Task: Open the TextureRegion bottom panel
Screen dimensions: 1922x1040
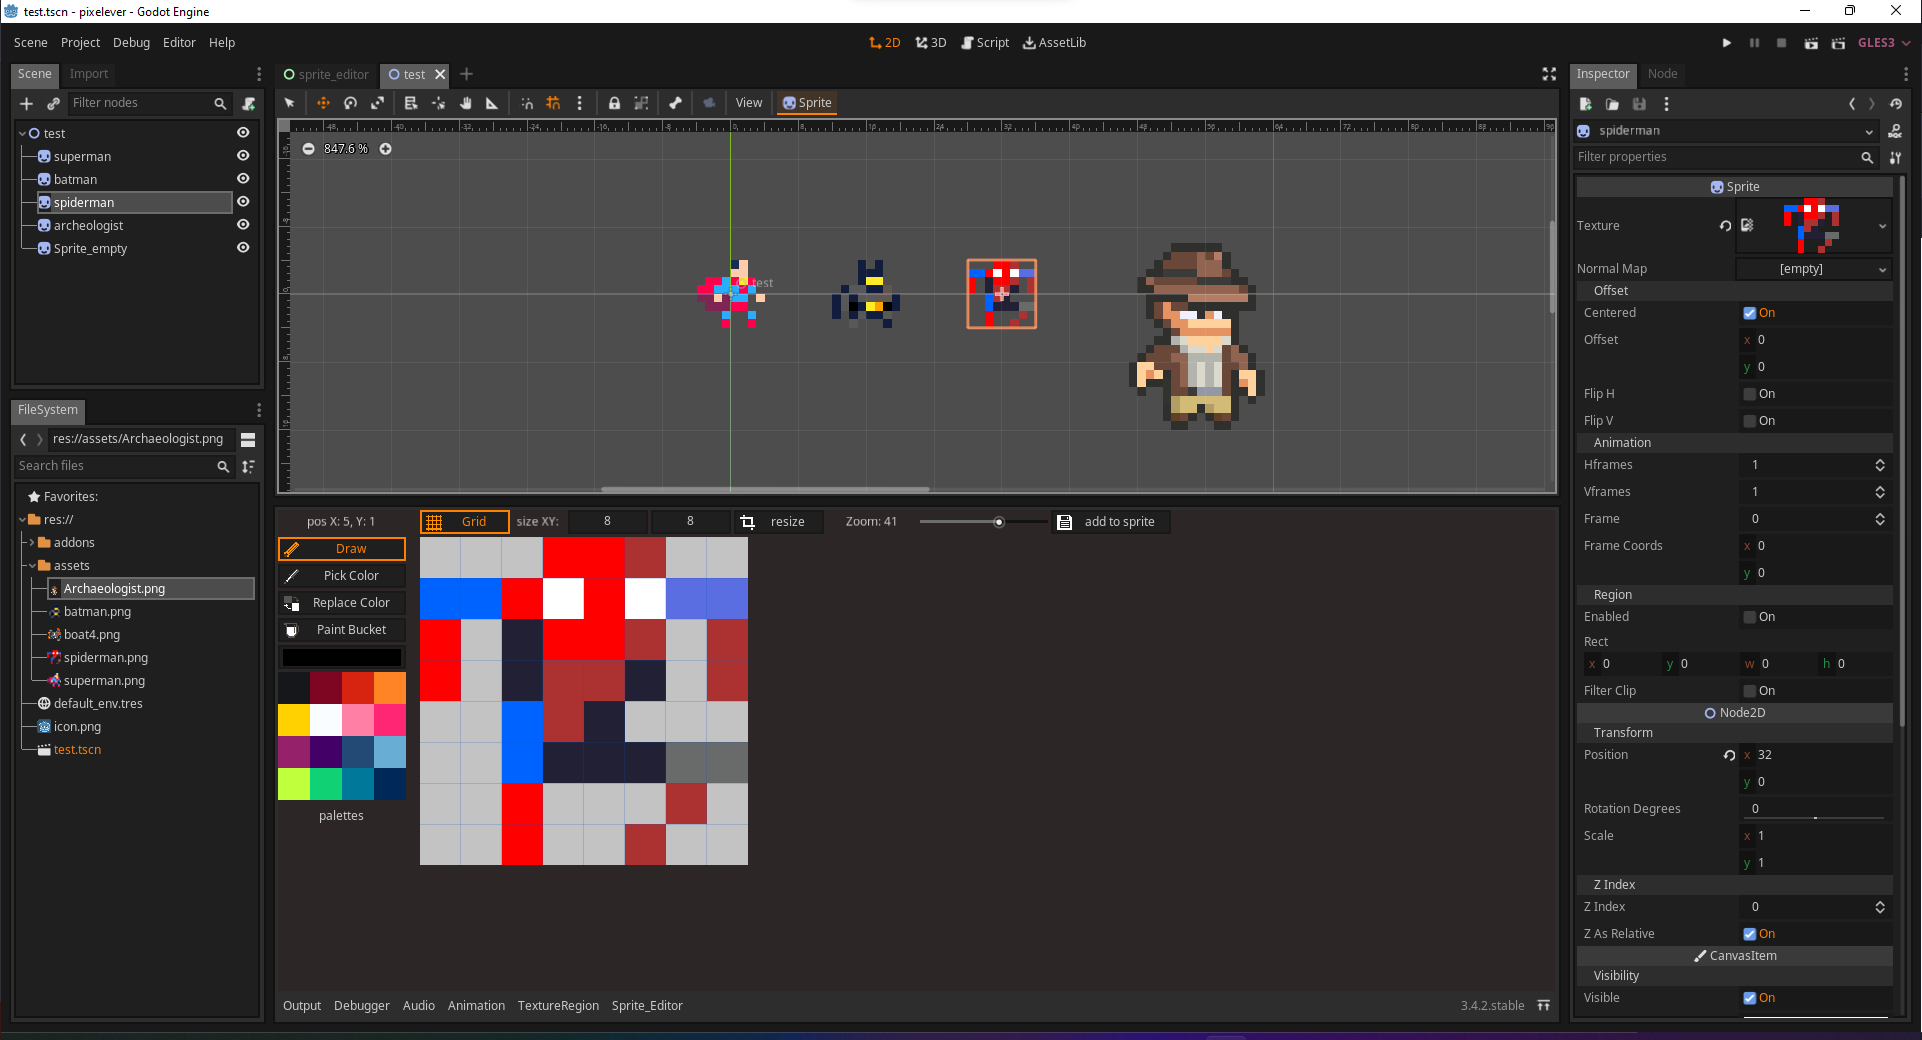Action: coord(558,1006)
